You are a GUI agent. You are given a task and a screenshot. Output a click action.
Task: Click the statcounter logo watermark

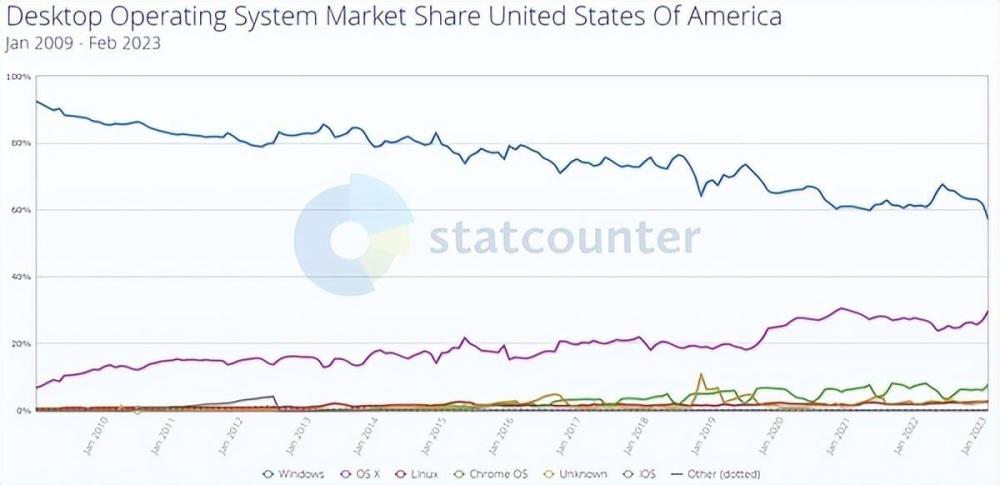pyautogui.click(x=354, y=235)
